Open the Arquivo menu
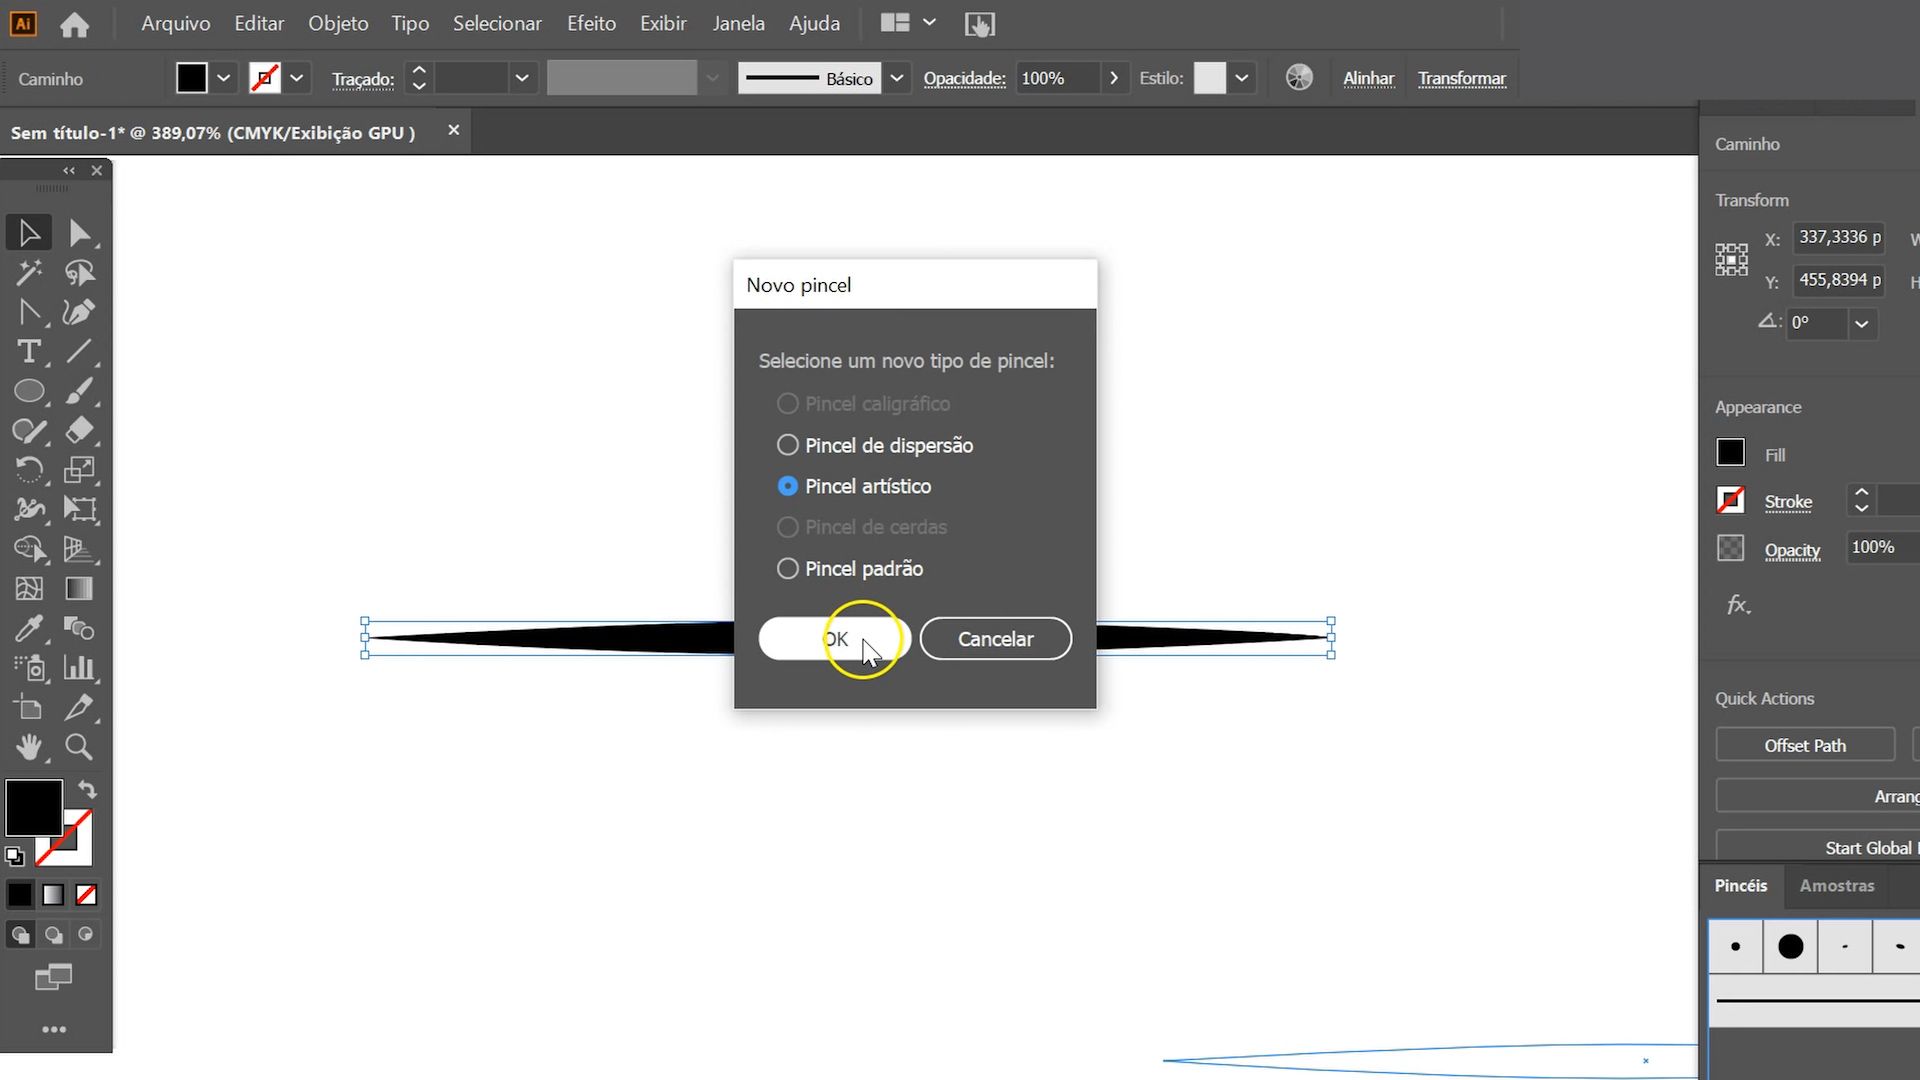The height and width of the screenshot is (1080, 1920). pyautogui.click(x=176, y=23)
